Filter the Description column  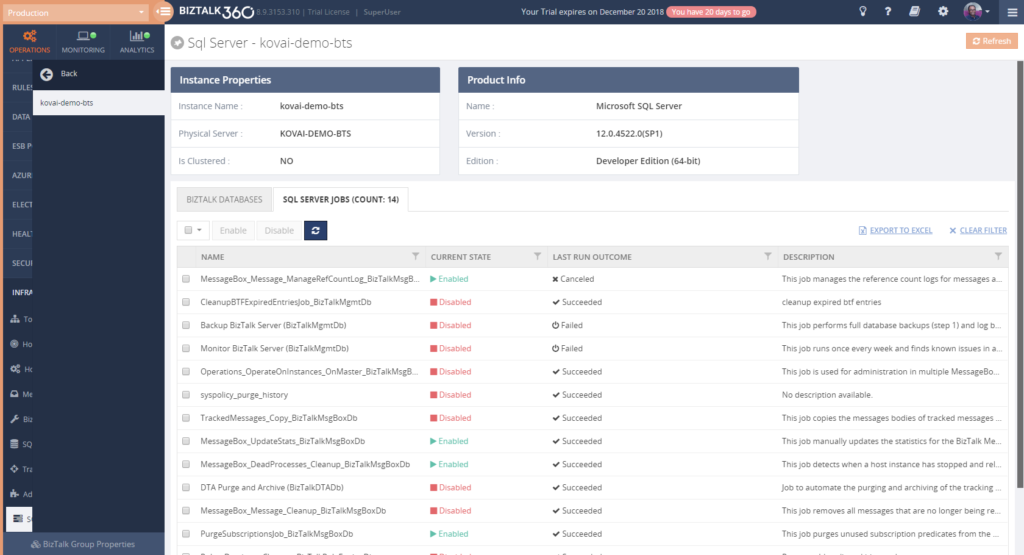[x=998, y=256]
